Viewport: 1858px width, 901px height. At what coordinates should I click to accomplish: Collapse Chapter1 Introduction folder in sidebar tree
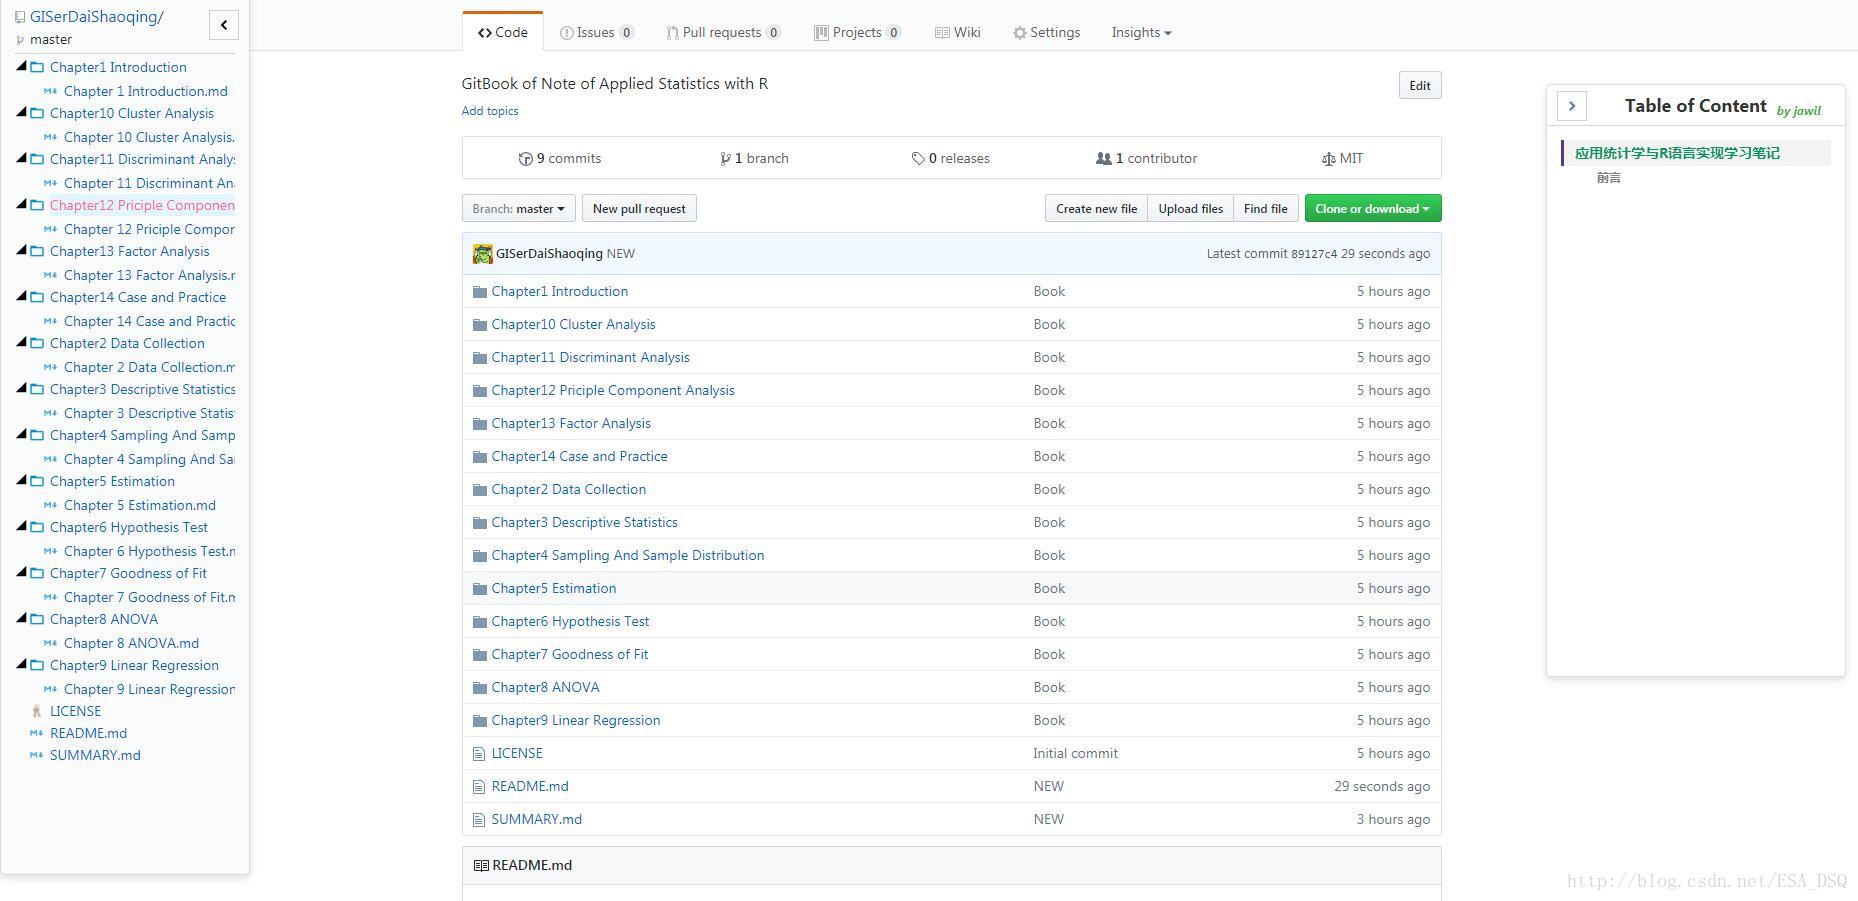tap(22, 66)
